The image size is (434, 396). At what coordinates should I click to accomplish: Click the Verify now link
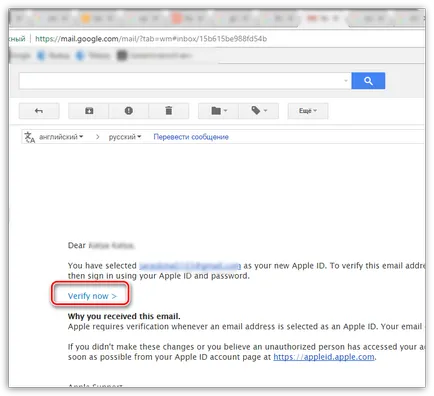[92, 296]
